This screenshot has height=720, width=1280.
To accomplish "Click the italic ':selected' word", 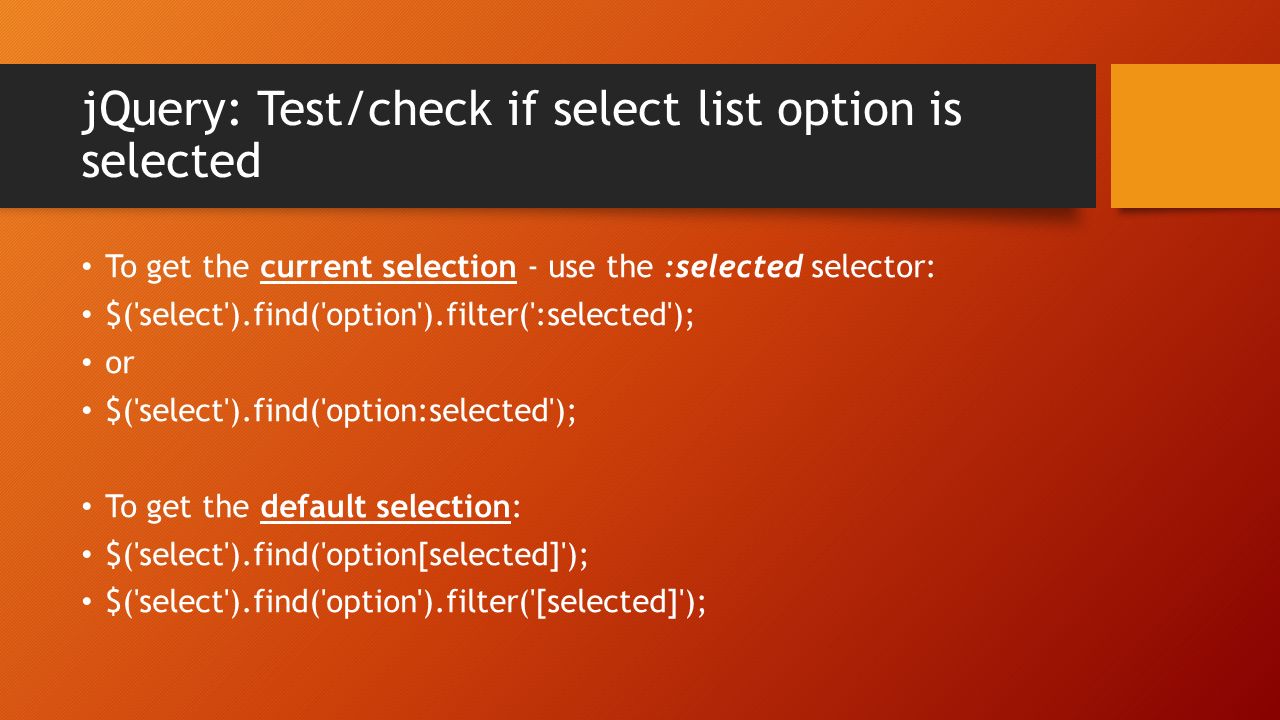I will click(x=733, y=267).
